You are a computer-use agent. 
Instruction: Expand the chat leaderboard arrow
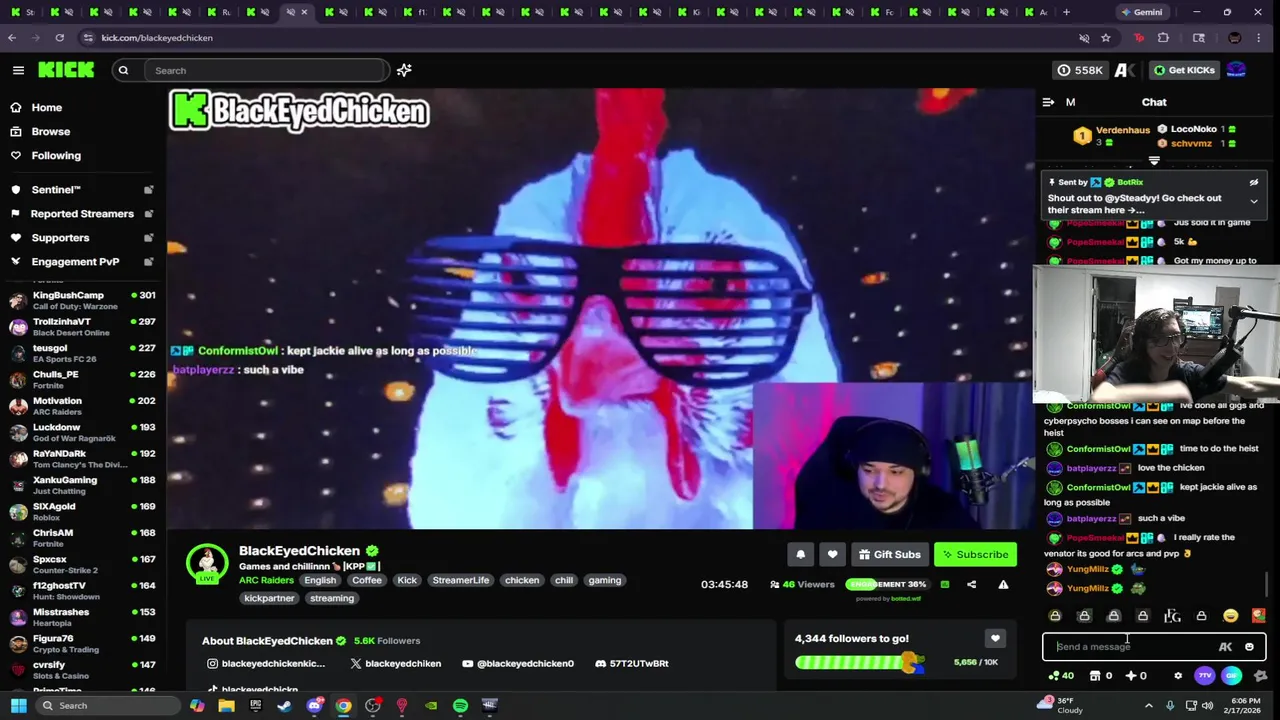(x=1154, y=161)
